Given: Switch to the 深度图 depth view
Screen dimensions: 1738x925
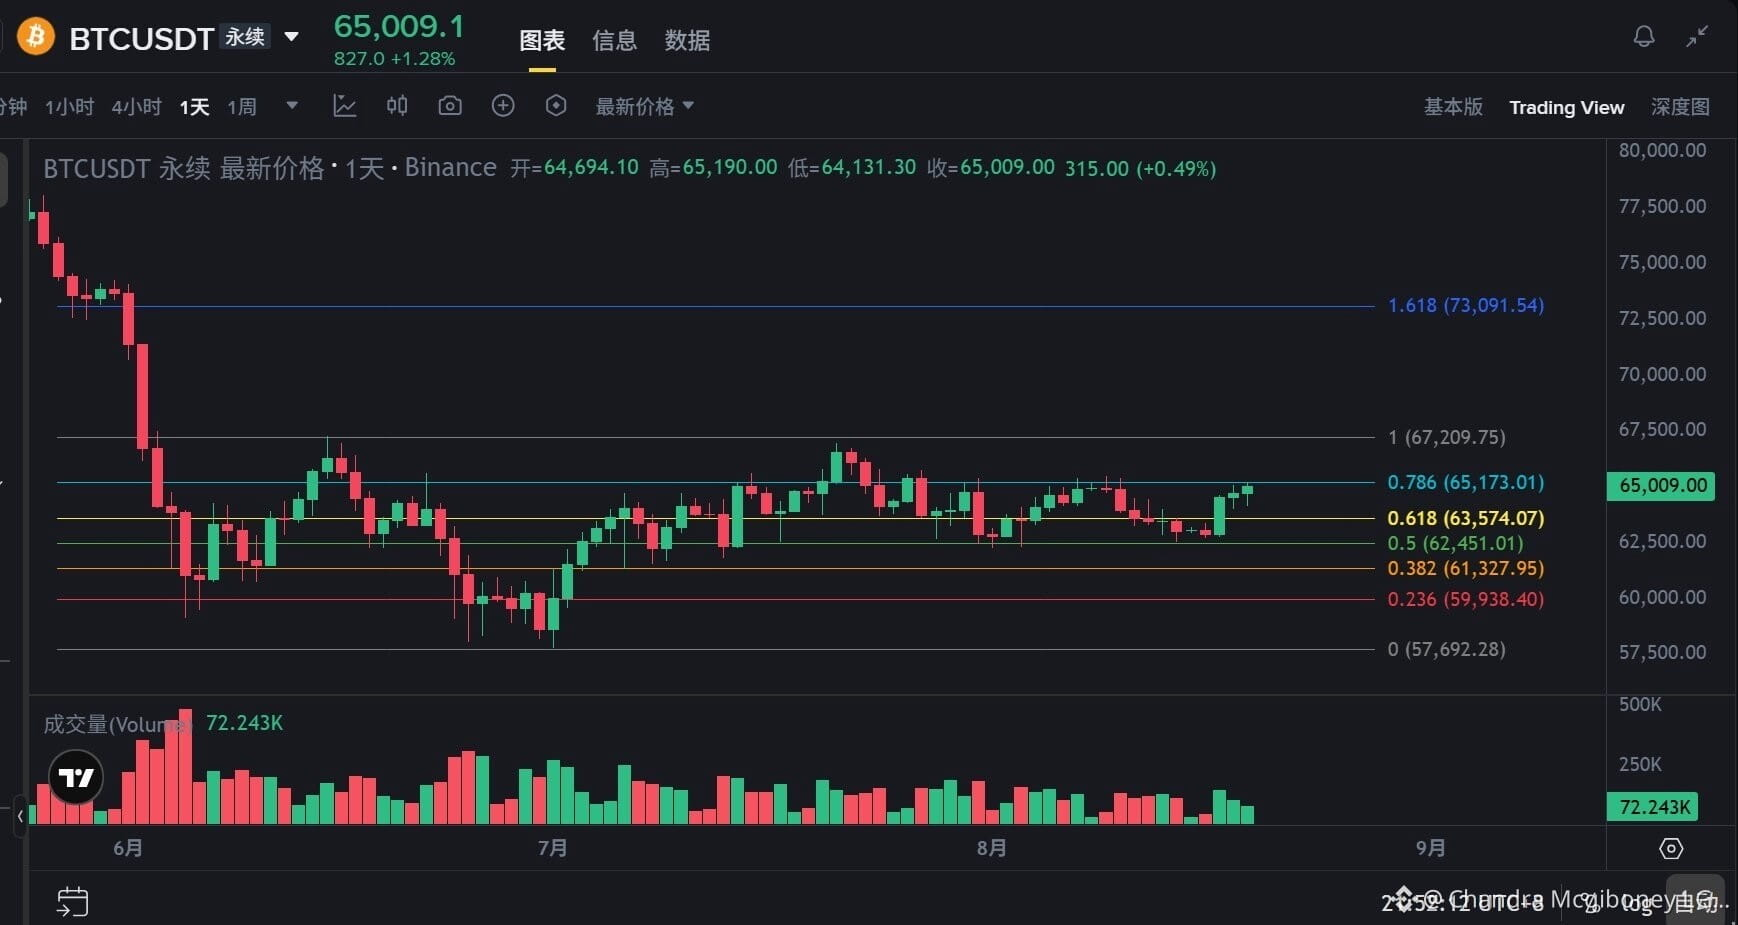Looking at the screenshot, I should coord(1680,107).
